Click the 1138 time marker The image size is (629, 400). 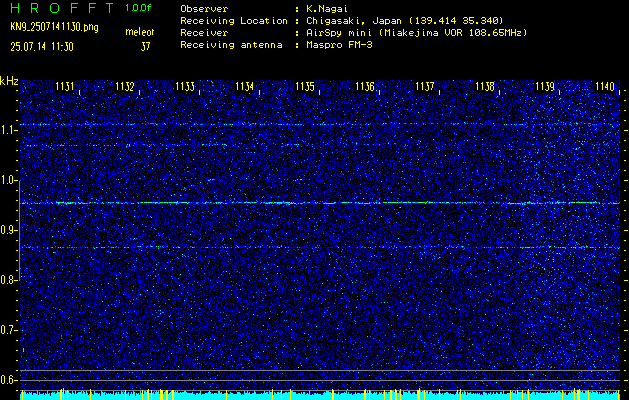485,87
